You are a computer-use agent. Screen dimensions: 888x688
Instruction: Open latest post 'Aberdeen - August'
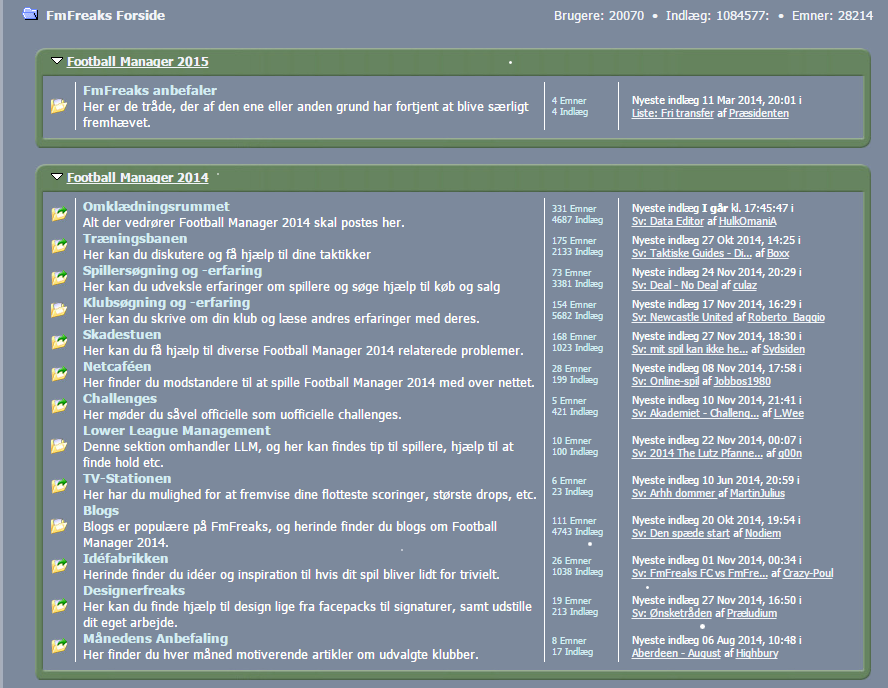(x=676, y=653)
